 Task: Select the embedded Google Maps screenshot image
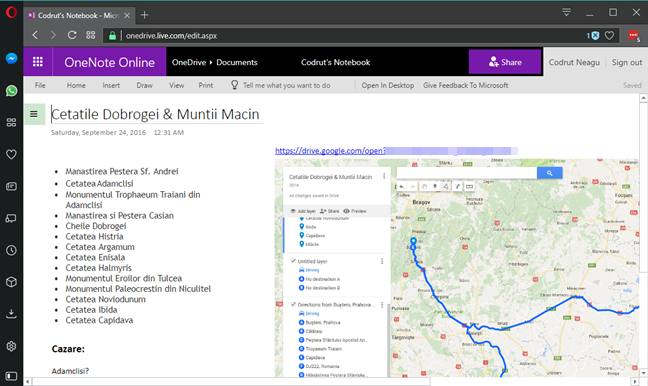coord(457,268)
